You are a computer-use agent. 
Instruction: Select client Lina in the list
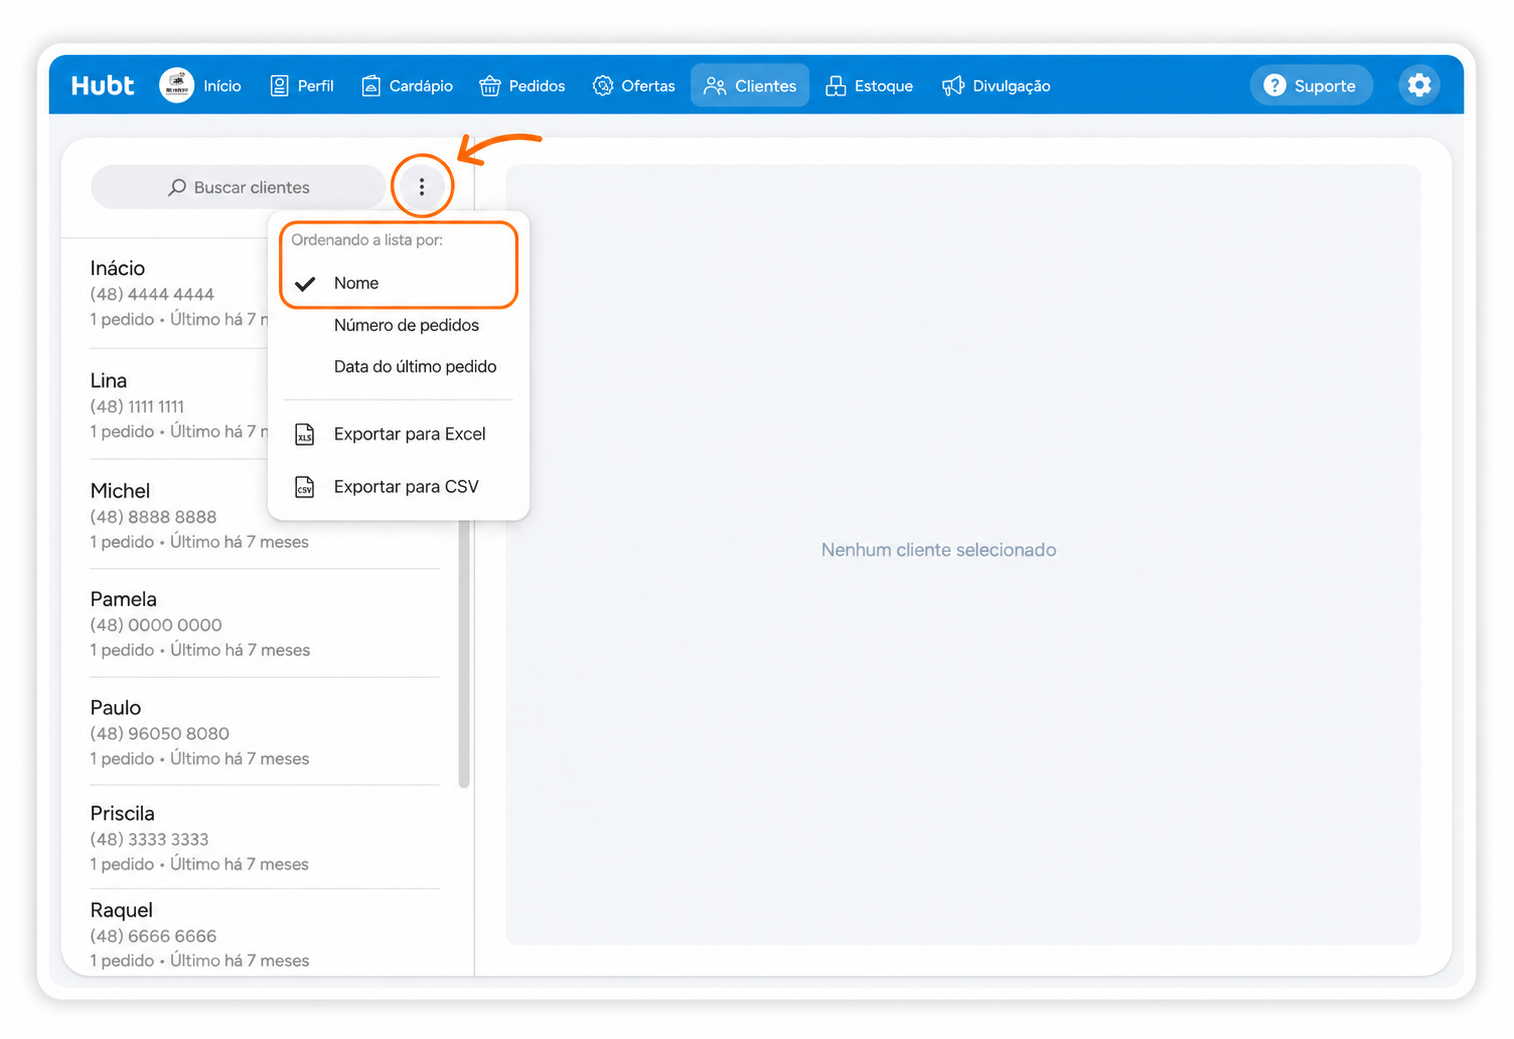tap(178, 405)
